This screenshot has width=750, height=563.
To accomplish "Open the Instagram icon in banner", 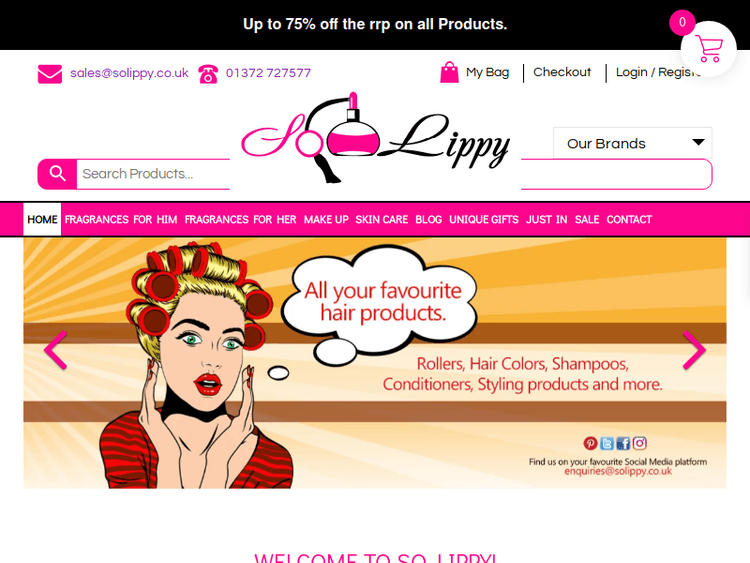I will 640,443.
